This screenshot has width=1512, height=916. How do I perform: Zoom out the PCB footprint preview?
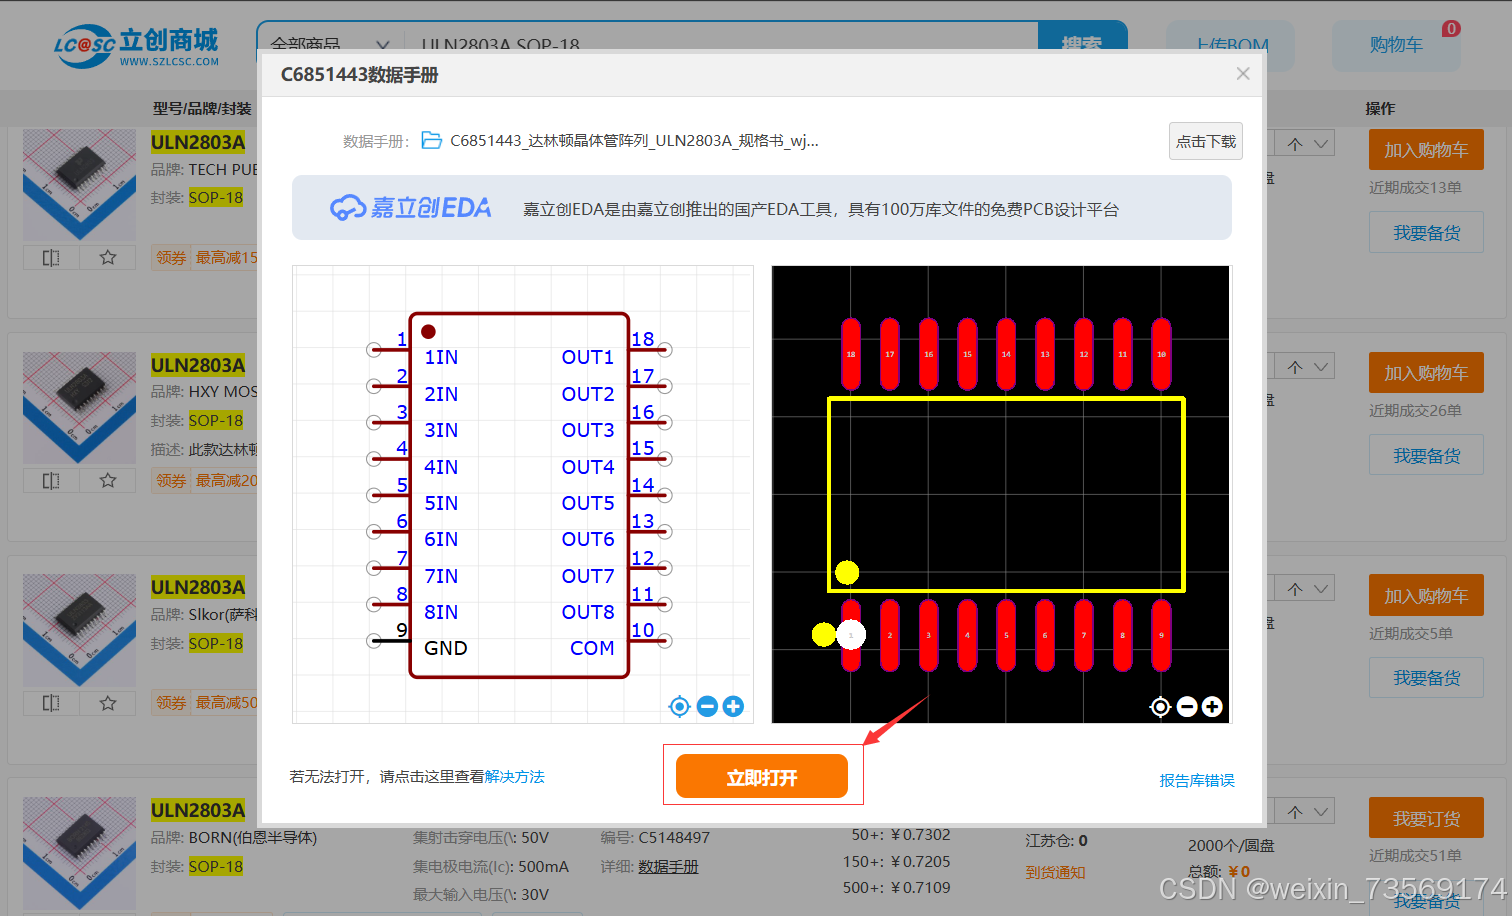[1187, 707]
